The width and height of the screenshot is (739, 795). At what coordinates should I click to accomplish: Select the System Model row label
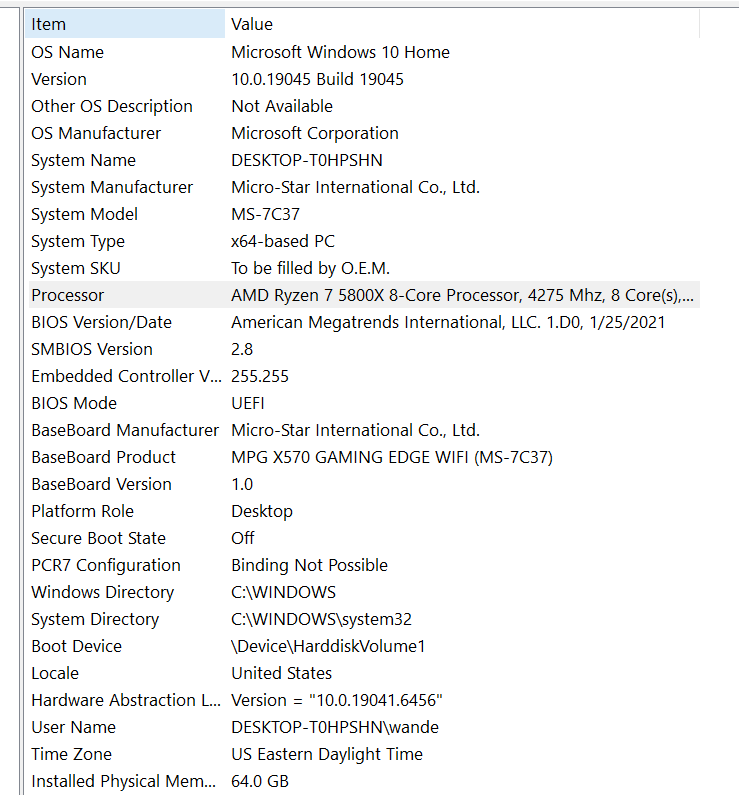[x=85, y=214]
